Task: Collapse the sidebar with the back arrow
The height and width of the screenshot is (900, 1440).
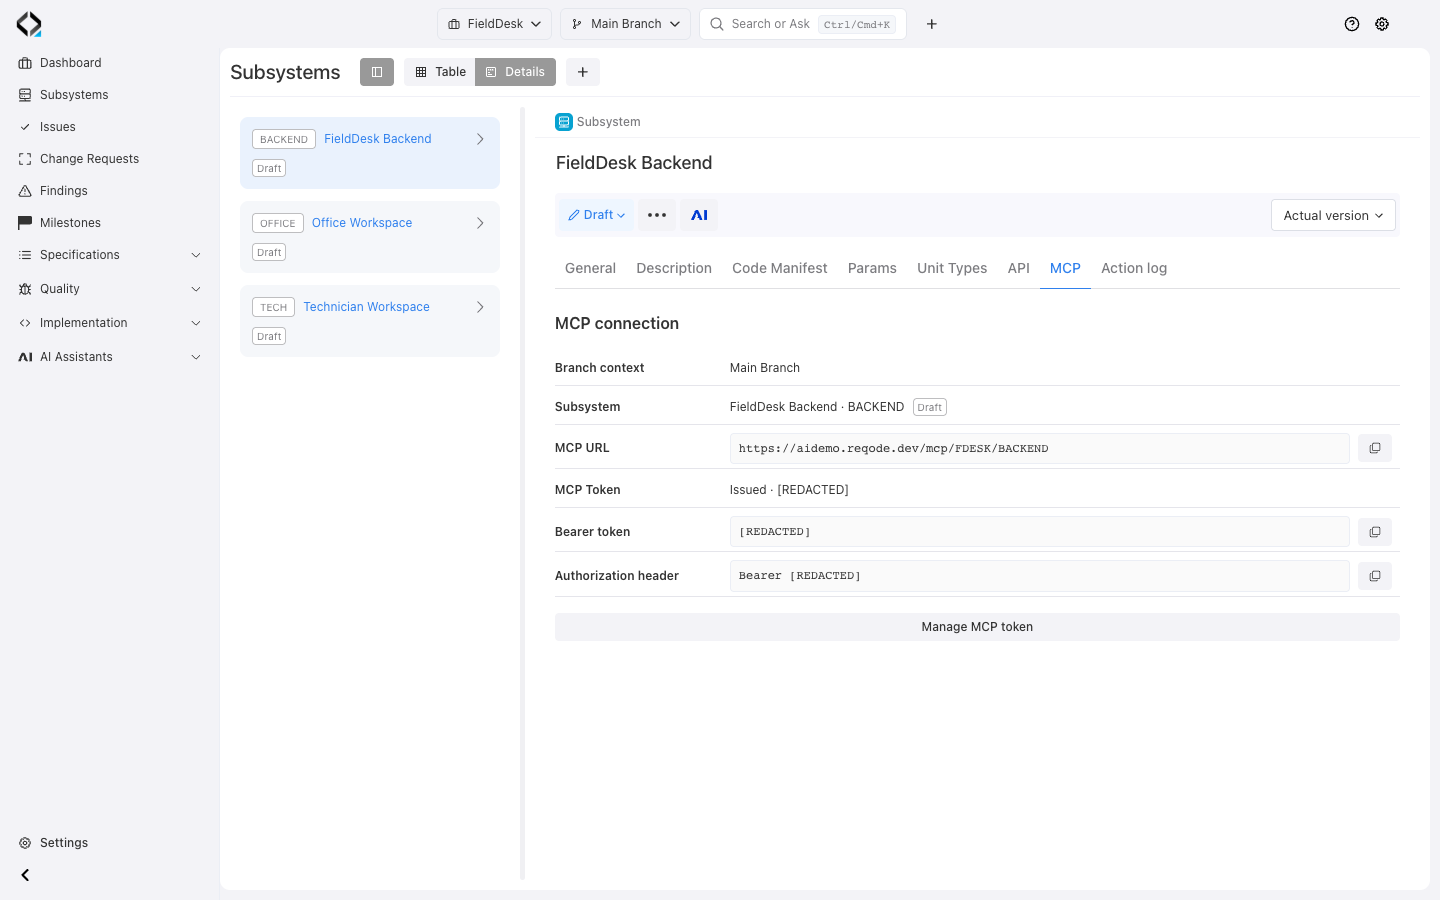Action: (25, 875)
